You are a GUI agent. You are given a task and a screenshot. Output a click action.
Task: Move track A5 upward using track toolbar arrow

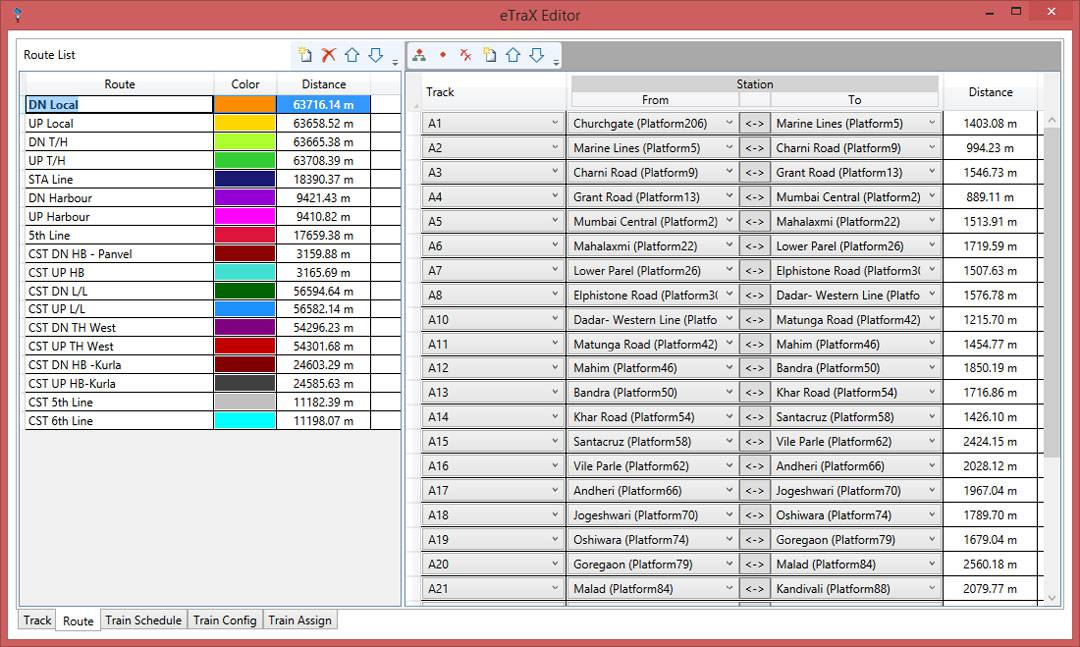pyautogui.click(x=514, y=55)
